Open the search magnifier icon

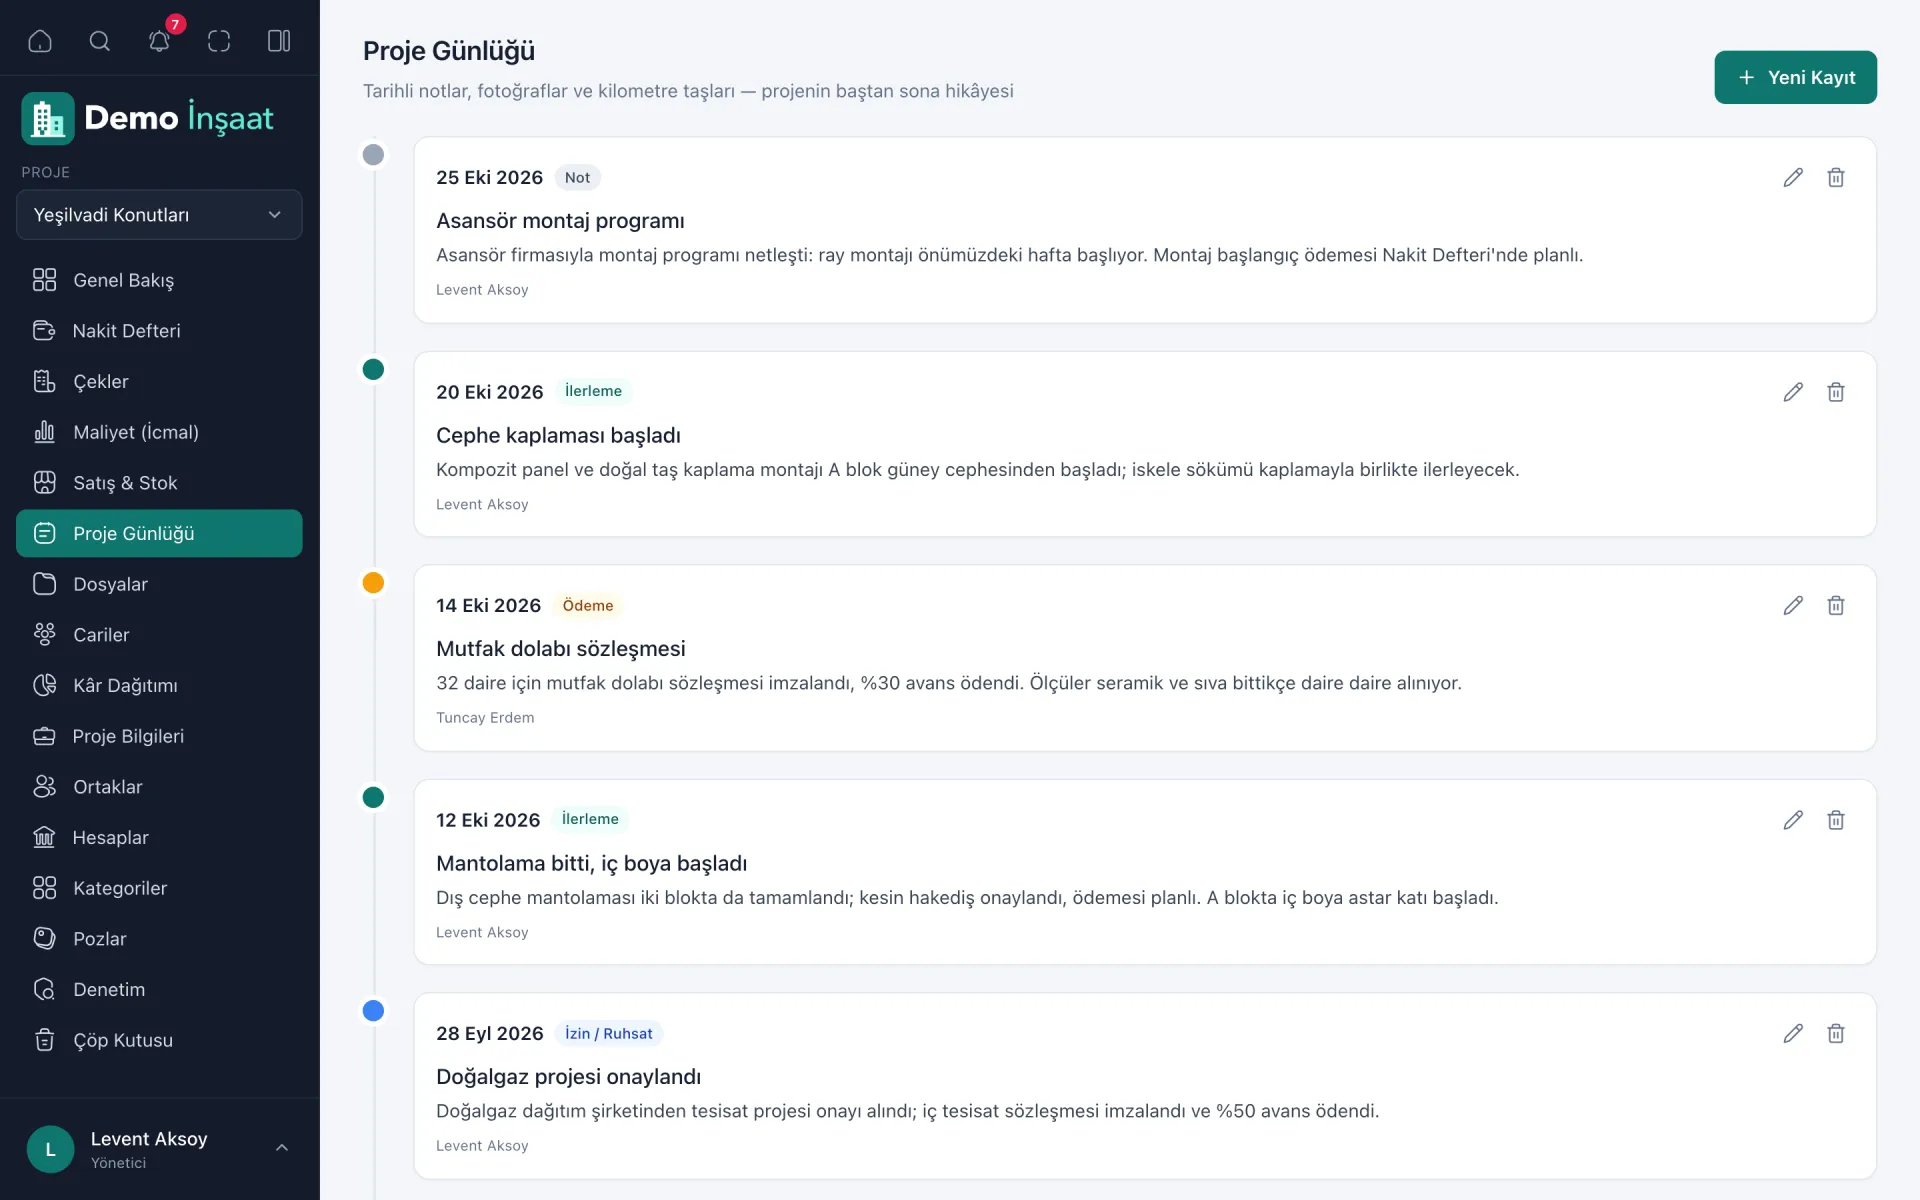point(100,41)
